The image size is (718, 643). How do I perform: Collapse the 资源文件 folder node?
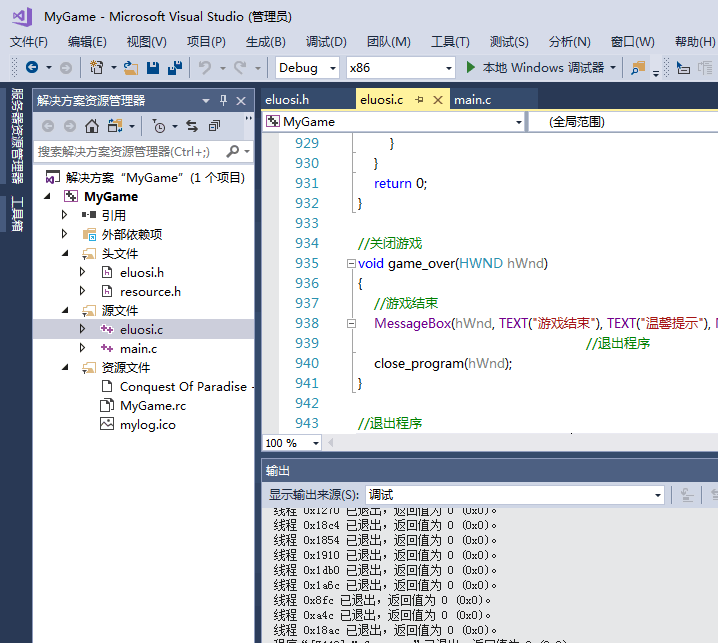pyautogui.click(x=65, y=367)
